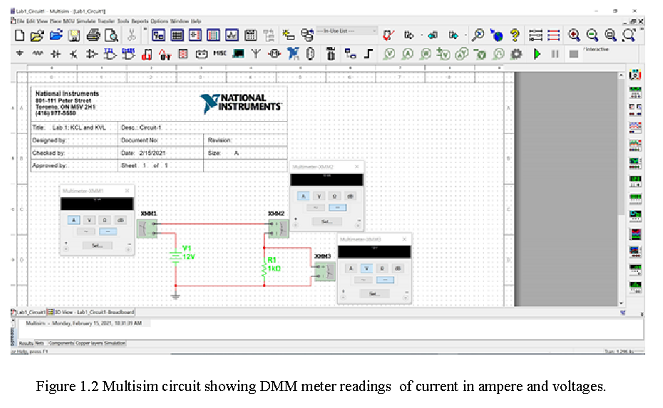Zoom to fit page icon
Screen dimensions: 663x408
coord(629,35)
